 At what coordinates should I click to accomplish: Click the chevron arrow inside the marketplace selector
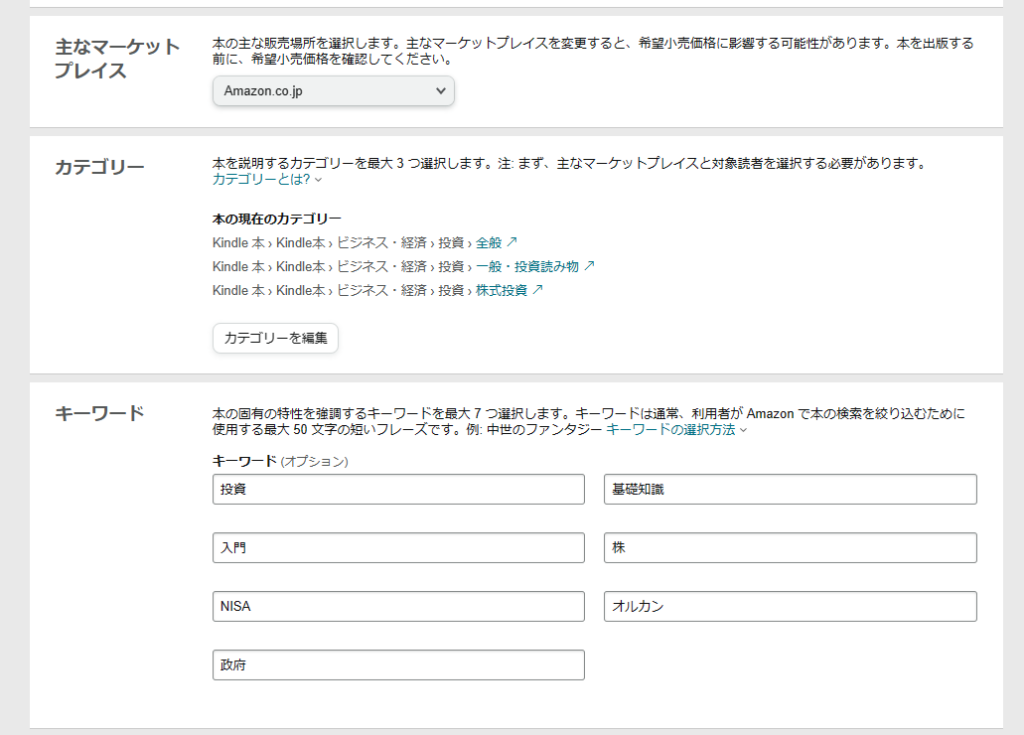click(x=441, y=91)
